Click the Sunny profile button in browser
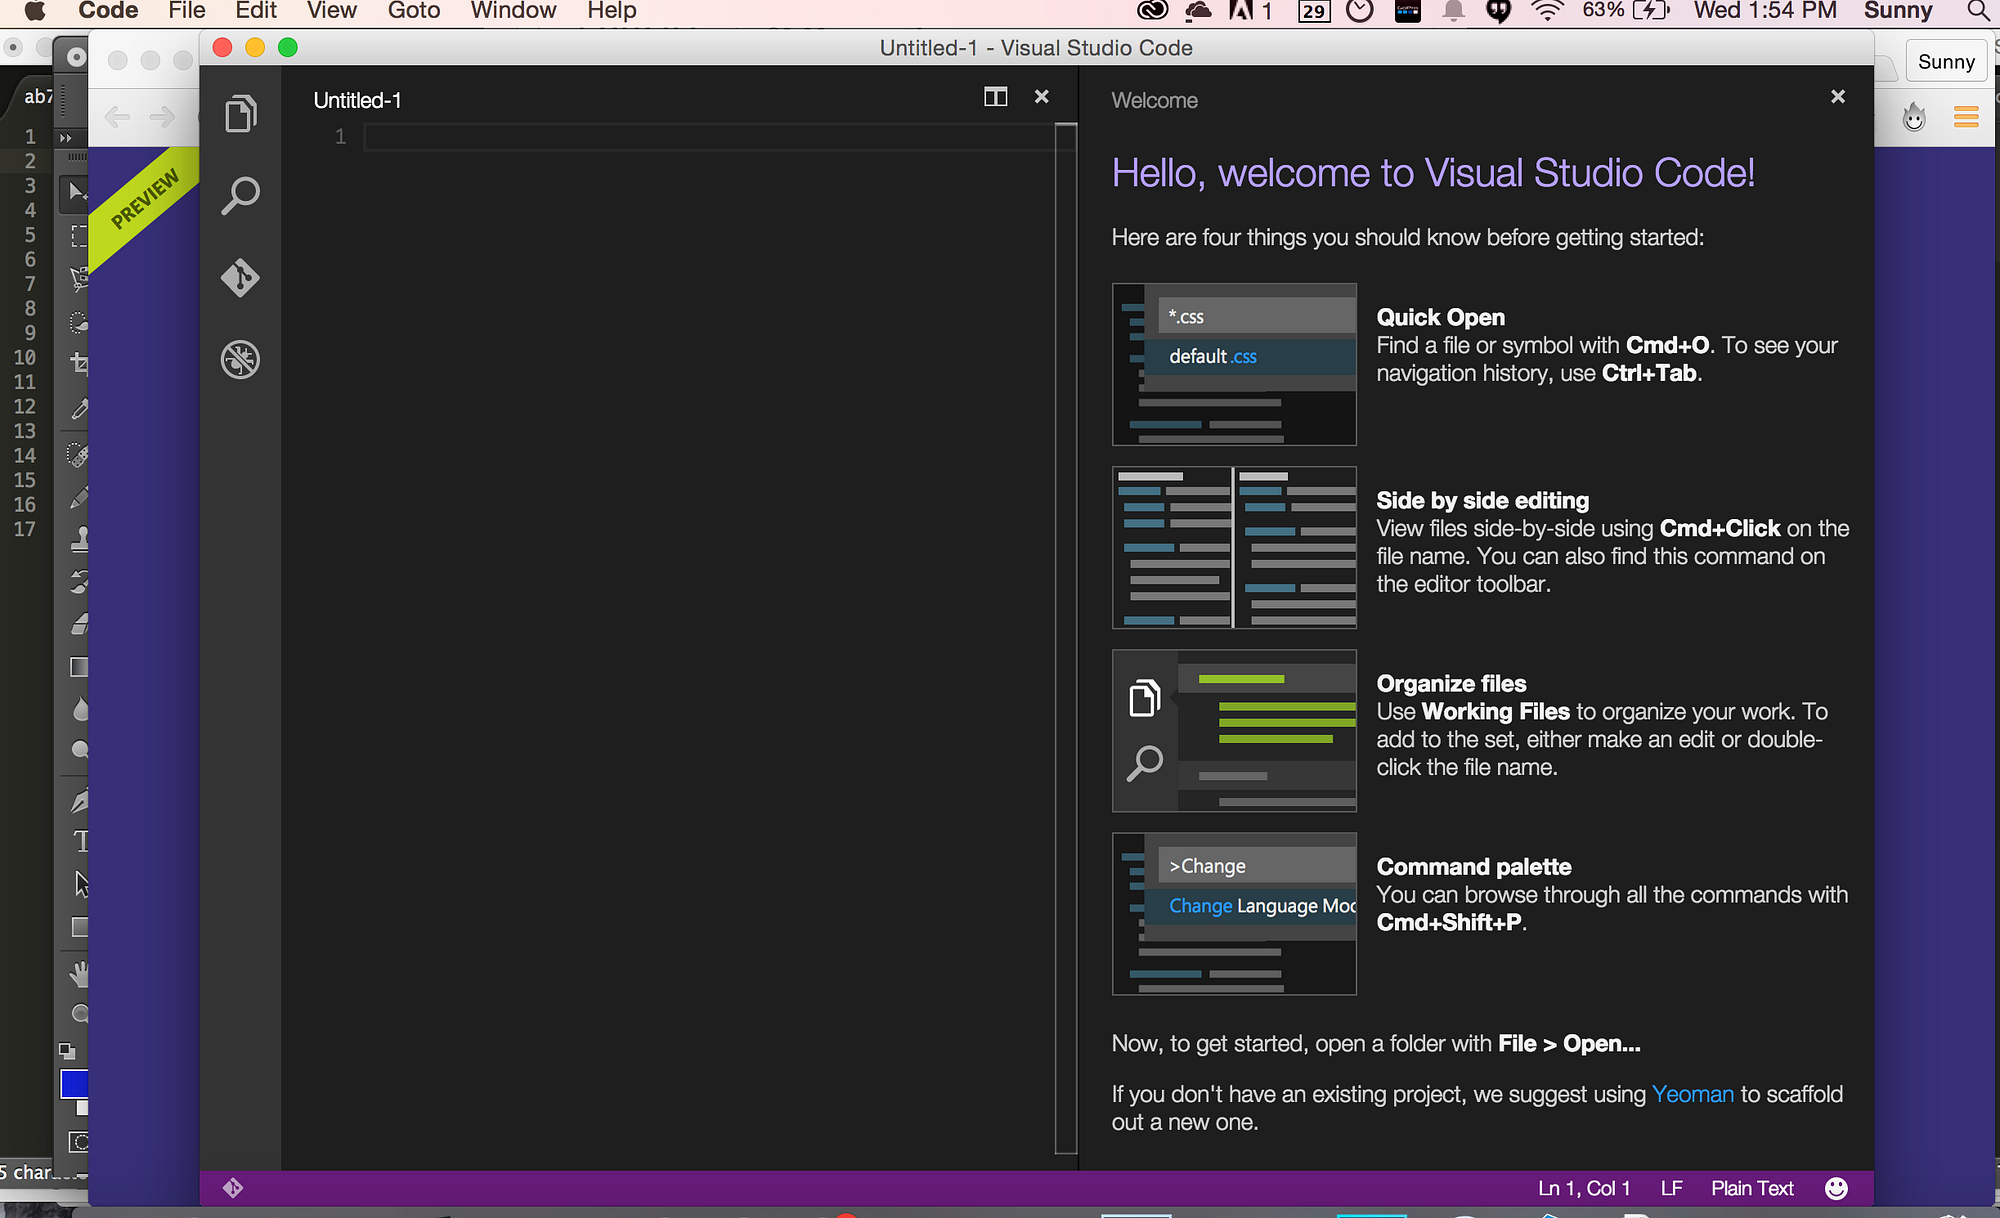The height and width of the screenshot is (1218, 2000). pos(1945,62)
